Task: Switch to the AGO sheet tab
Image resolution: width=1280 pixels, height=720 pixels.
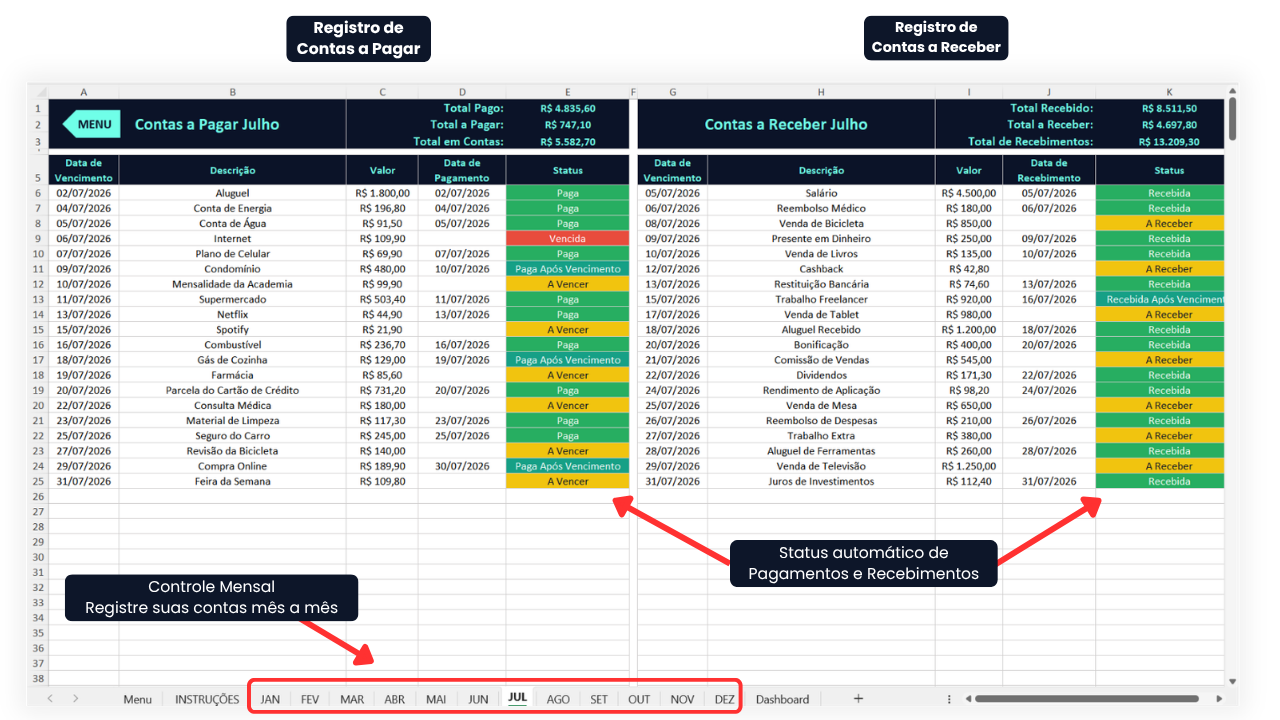Action: pos(558,699)
